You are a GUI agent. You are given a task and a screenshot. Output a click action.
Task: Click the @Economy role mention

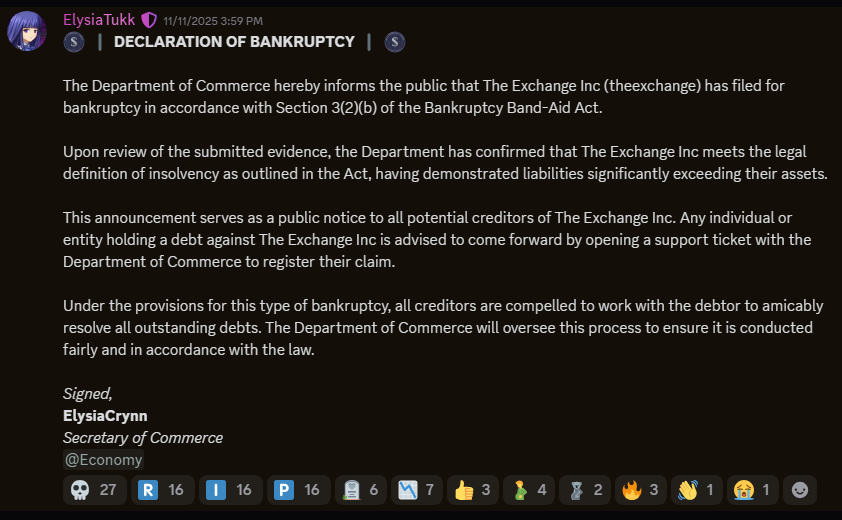(103, 460)
